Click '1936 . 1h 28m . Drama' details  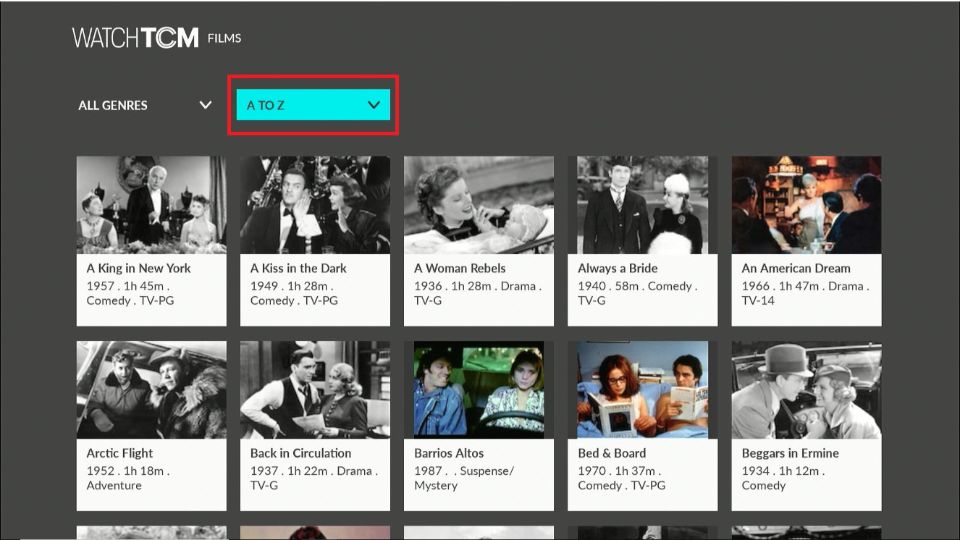478,293
